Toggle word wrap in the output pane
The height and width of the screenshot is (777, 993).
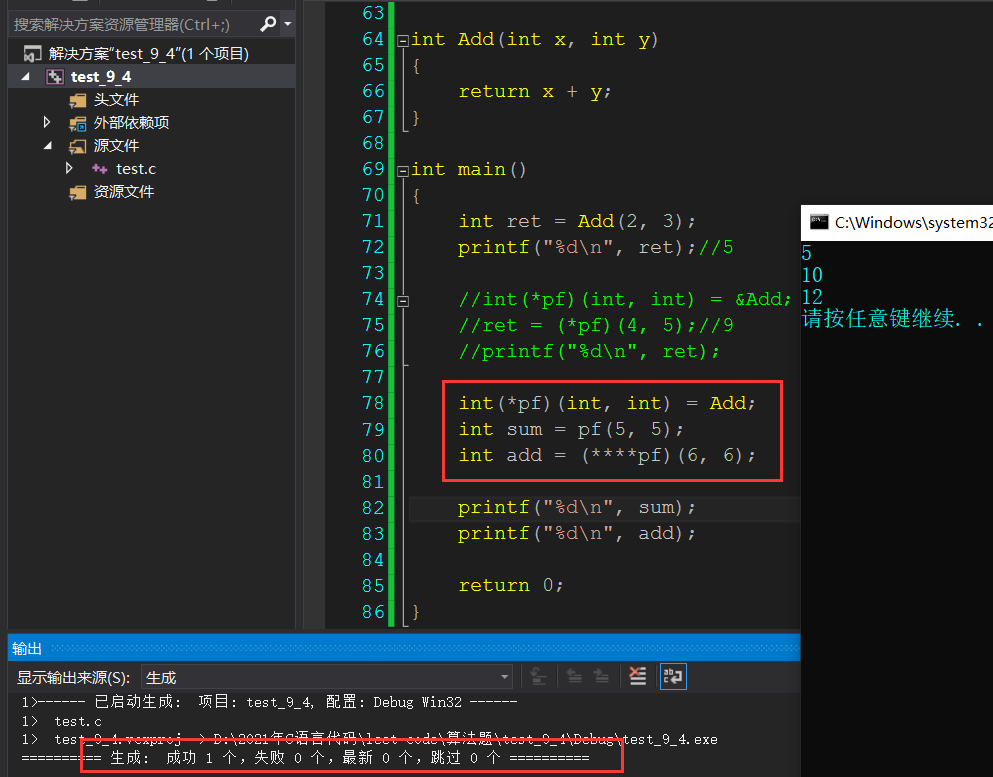point(673,676)
